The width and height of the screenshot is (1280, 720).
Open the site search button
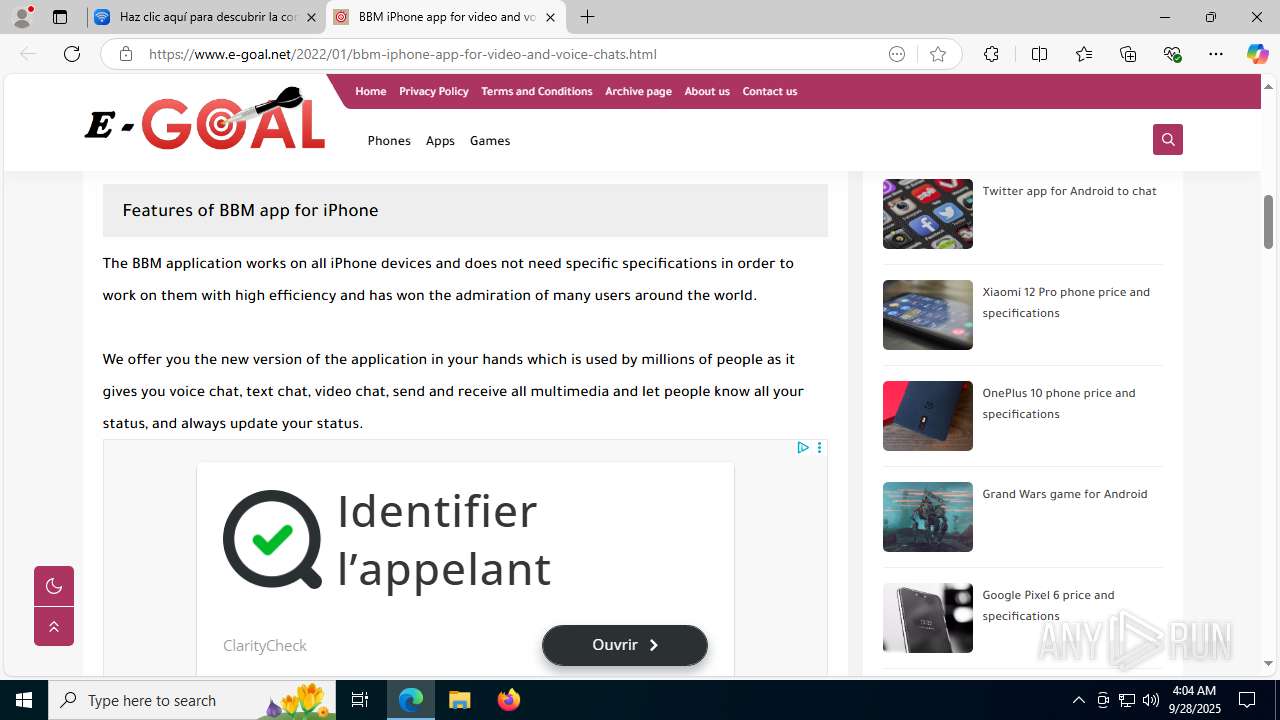[1167, 139]
